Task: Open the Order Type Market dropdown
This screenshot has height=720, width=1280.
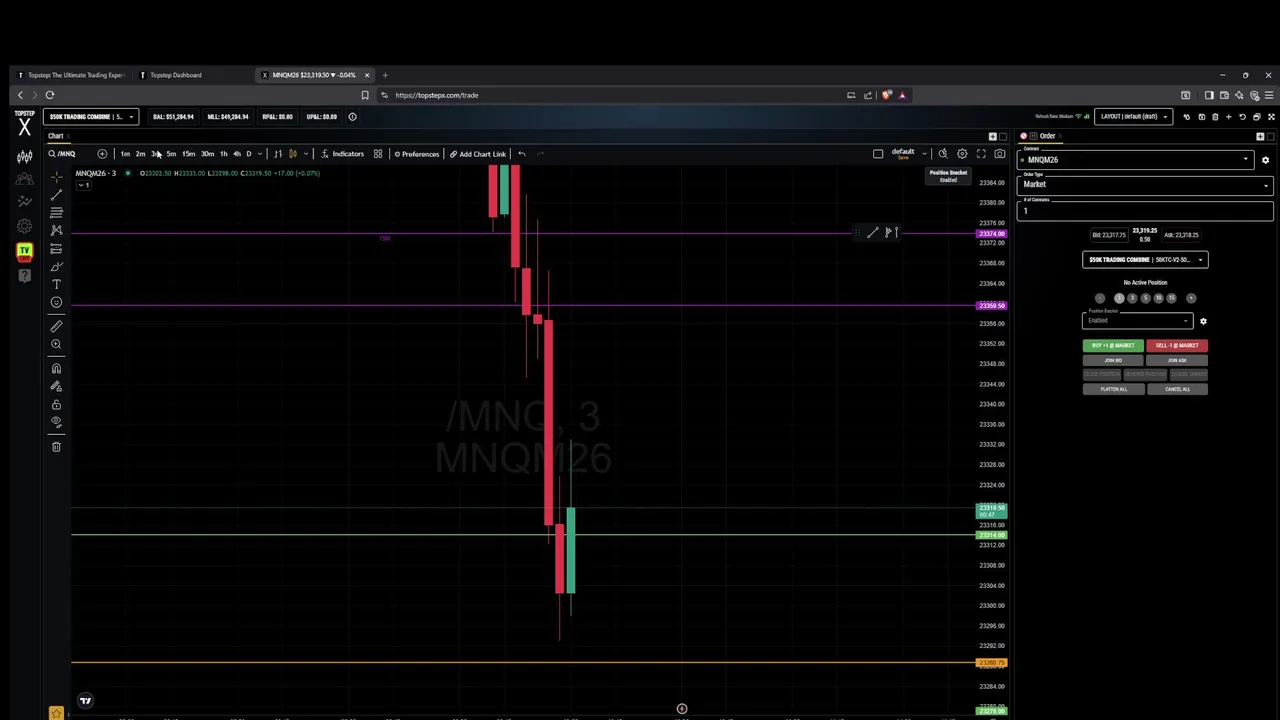Action: 1145,184
